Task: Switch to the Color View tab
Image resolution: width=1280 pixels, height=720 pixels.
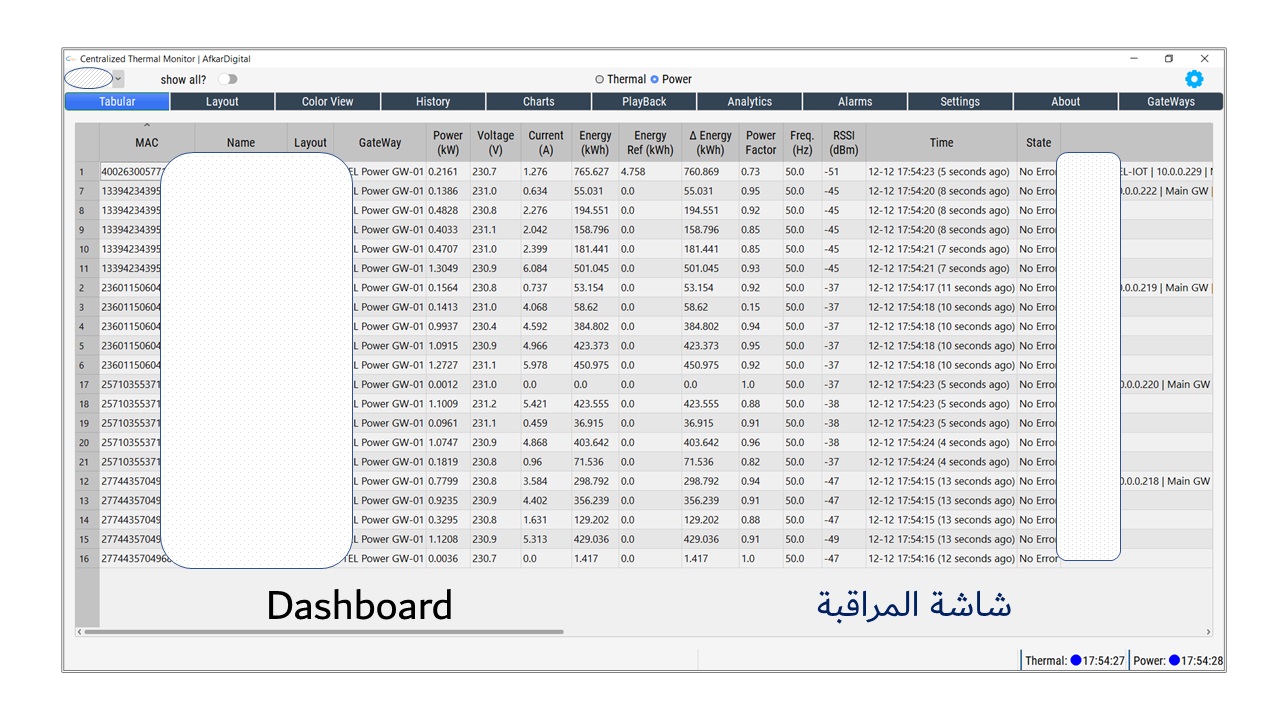Action: [x=328, y=101]
